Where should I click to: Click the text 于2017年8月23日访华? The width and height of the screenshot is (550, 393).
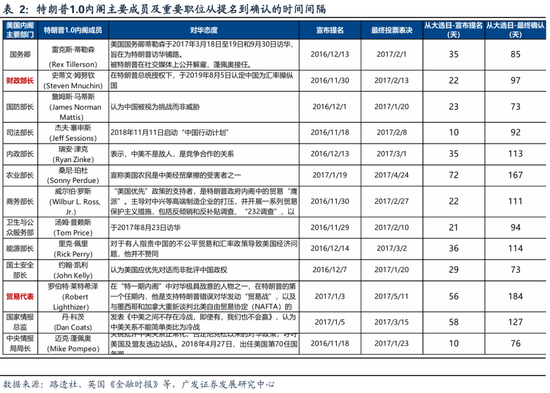coord(146,227)
